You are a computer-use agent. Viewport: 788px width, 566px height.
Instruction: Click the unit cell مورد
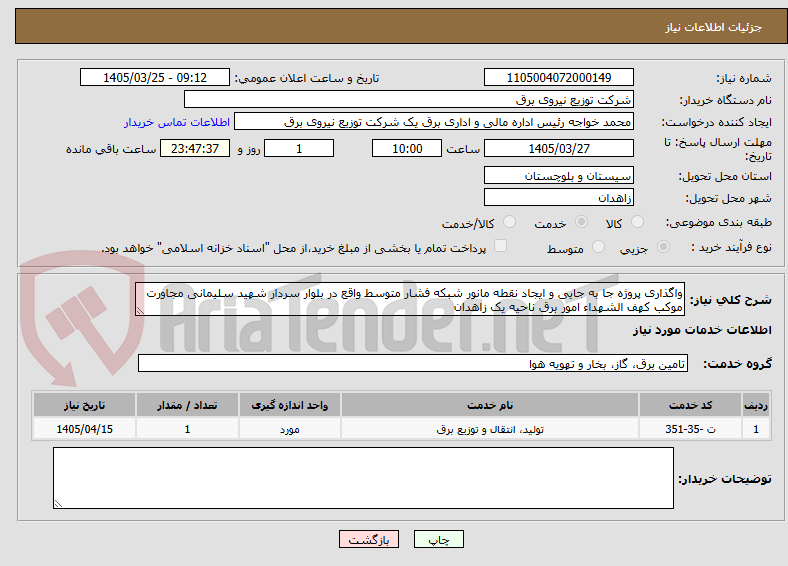tap(289, 429)
